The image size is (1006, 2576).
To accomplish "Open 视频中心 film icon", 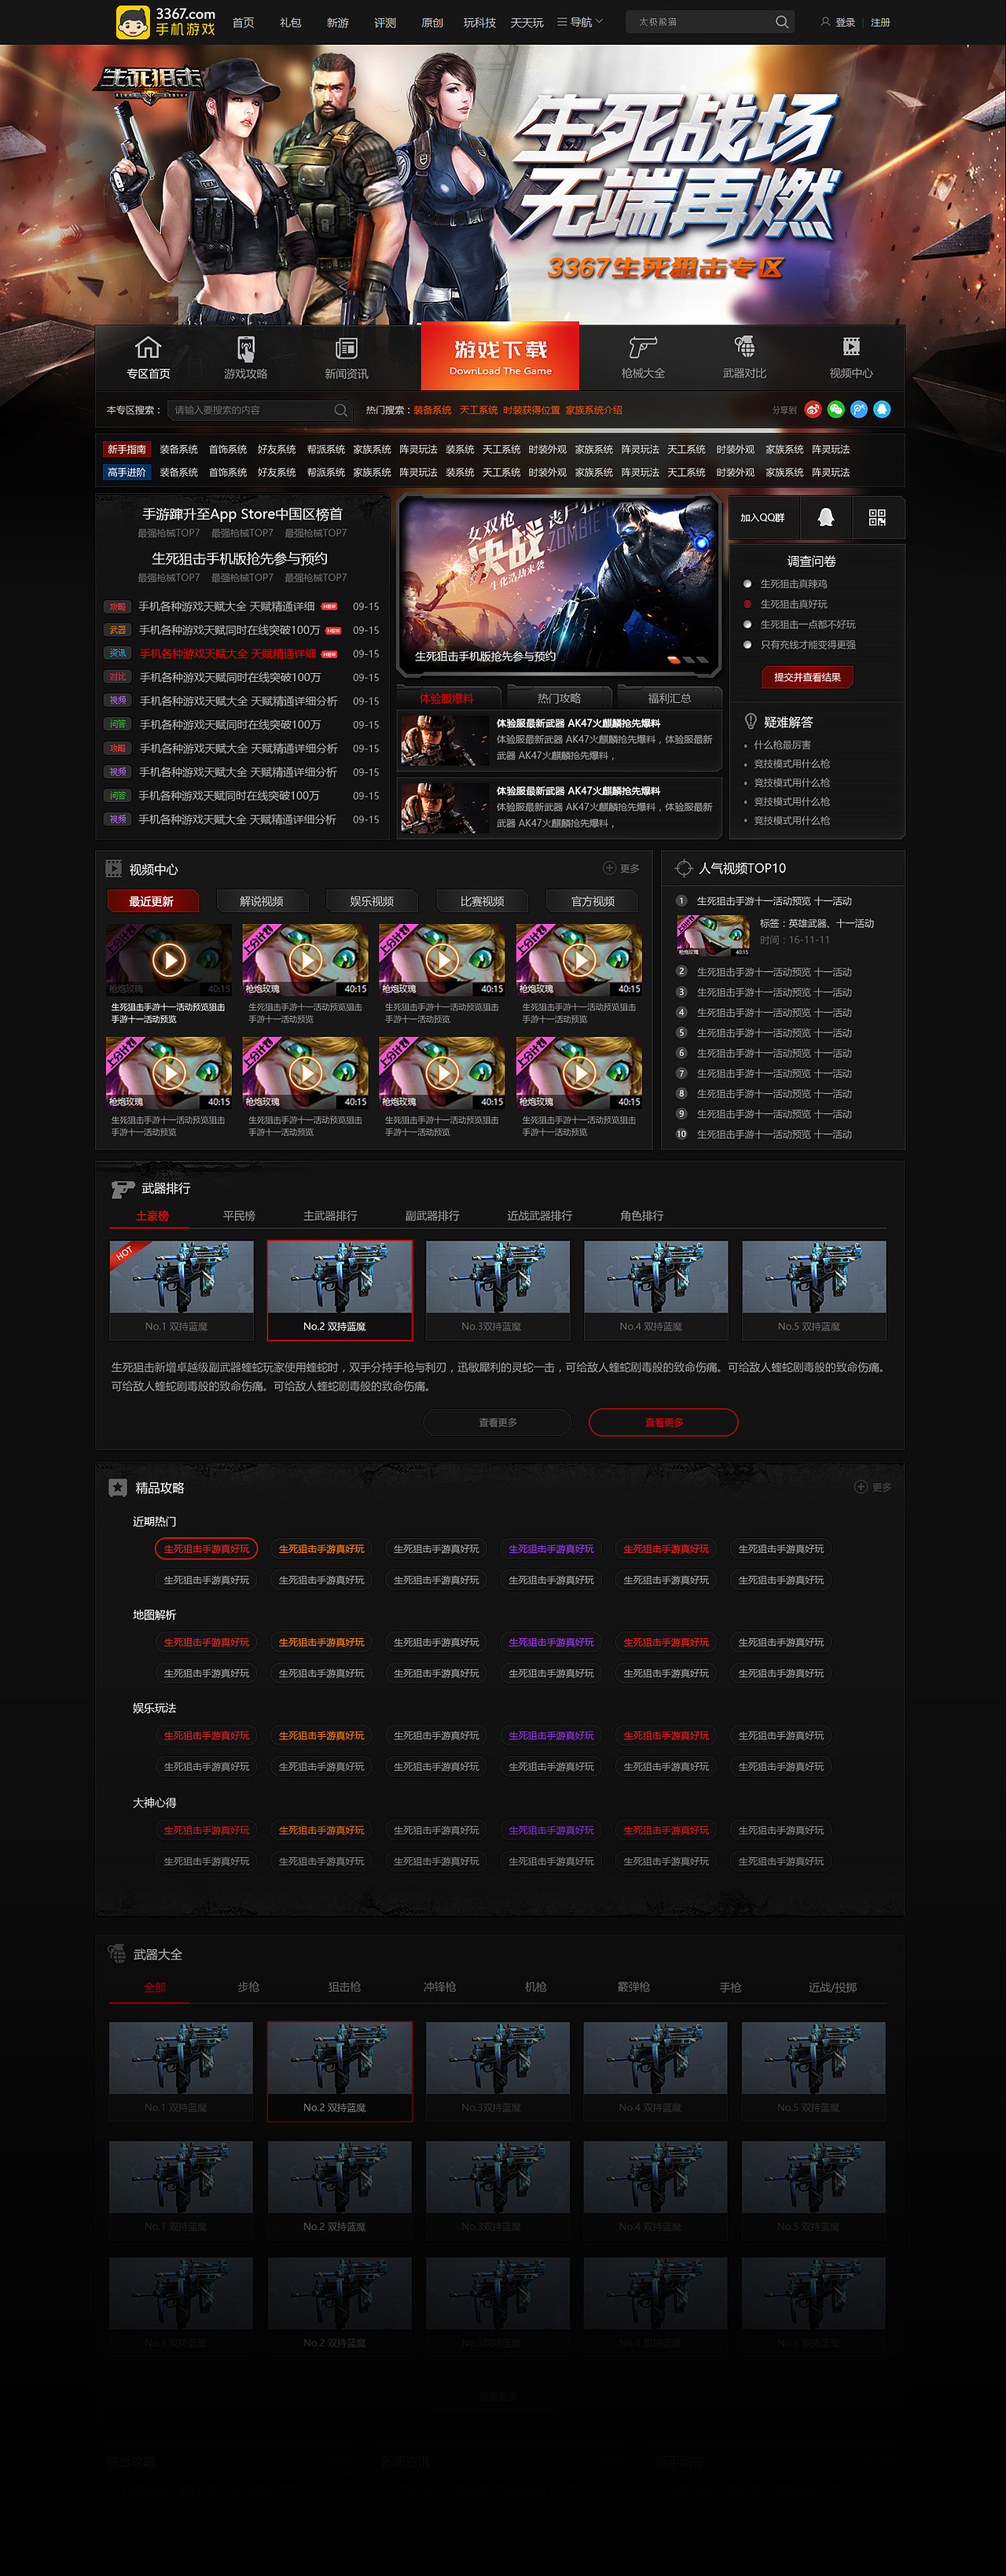I will tap(851, 346).
